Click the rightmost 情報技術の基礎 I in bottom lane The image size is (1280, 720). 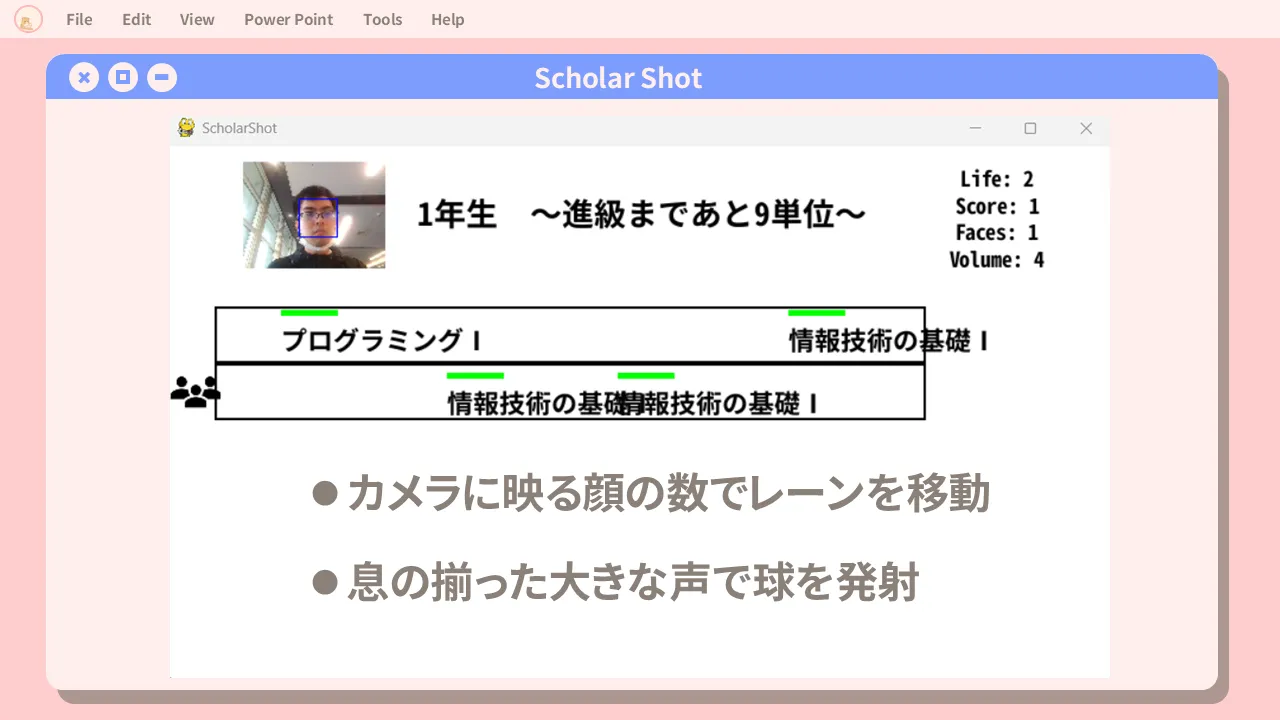point(720,404)
